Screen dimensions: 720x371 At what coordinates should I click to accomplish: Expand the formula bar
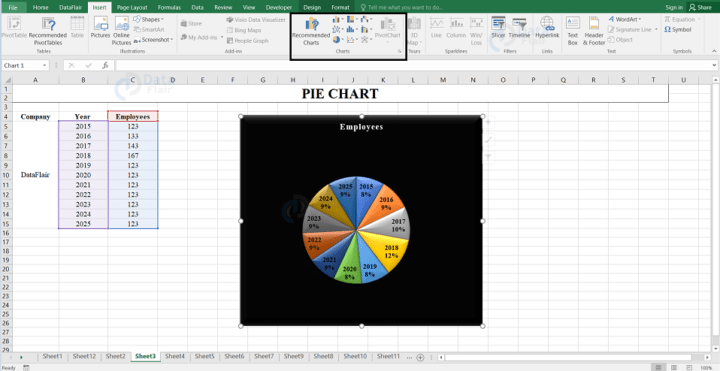tap(714, 66)
